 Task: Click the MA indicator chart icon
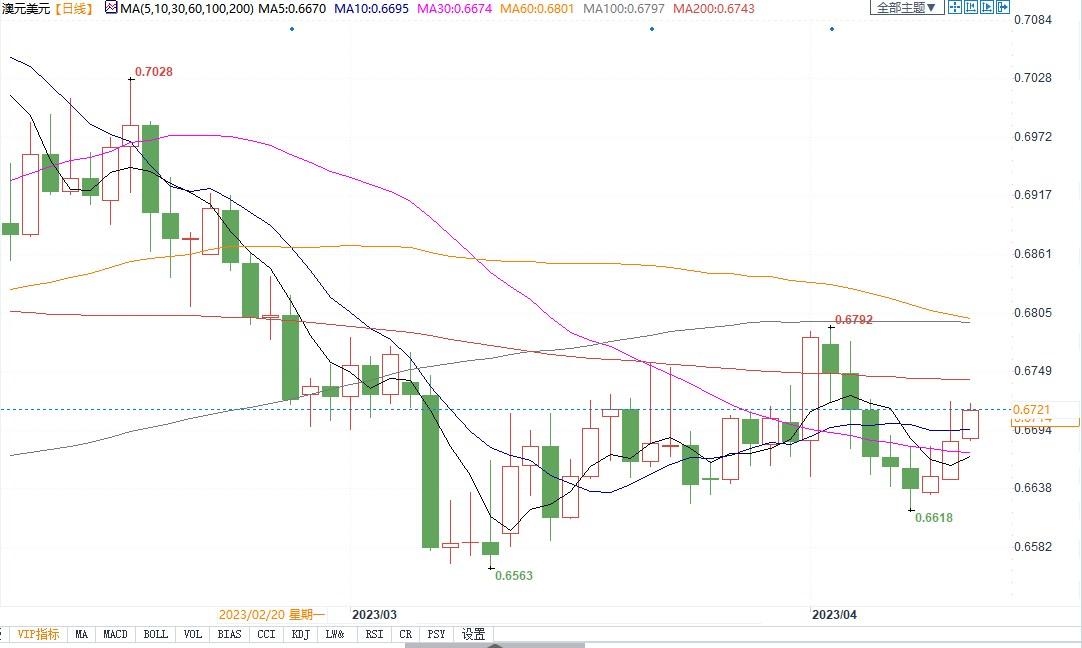tap(111, 8)
